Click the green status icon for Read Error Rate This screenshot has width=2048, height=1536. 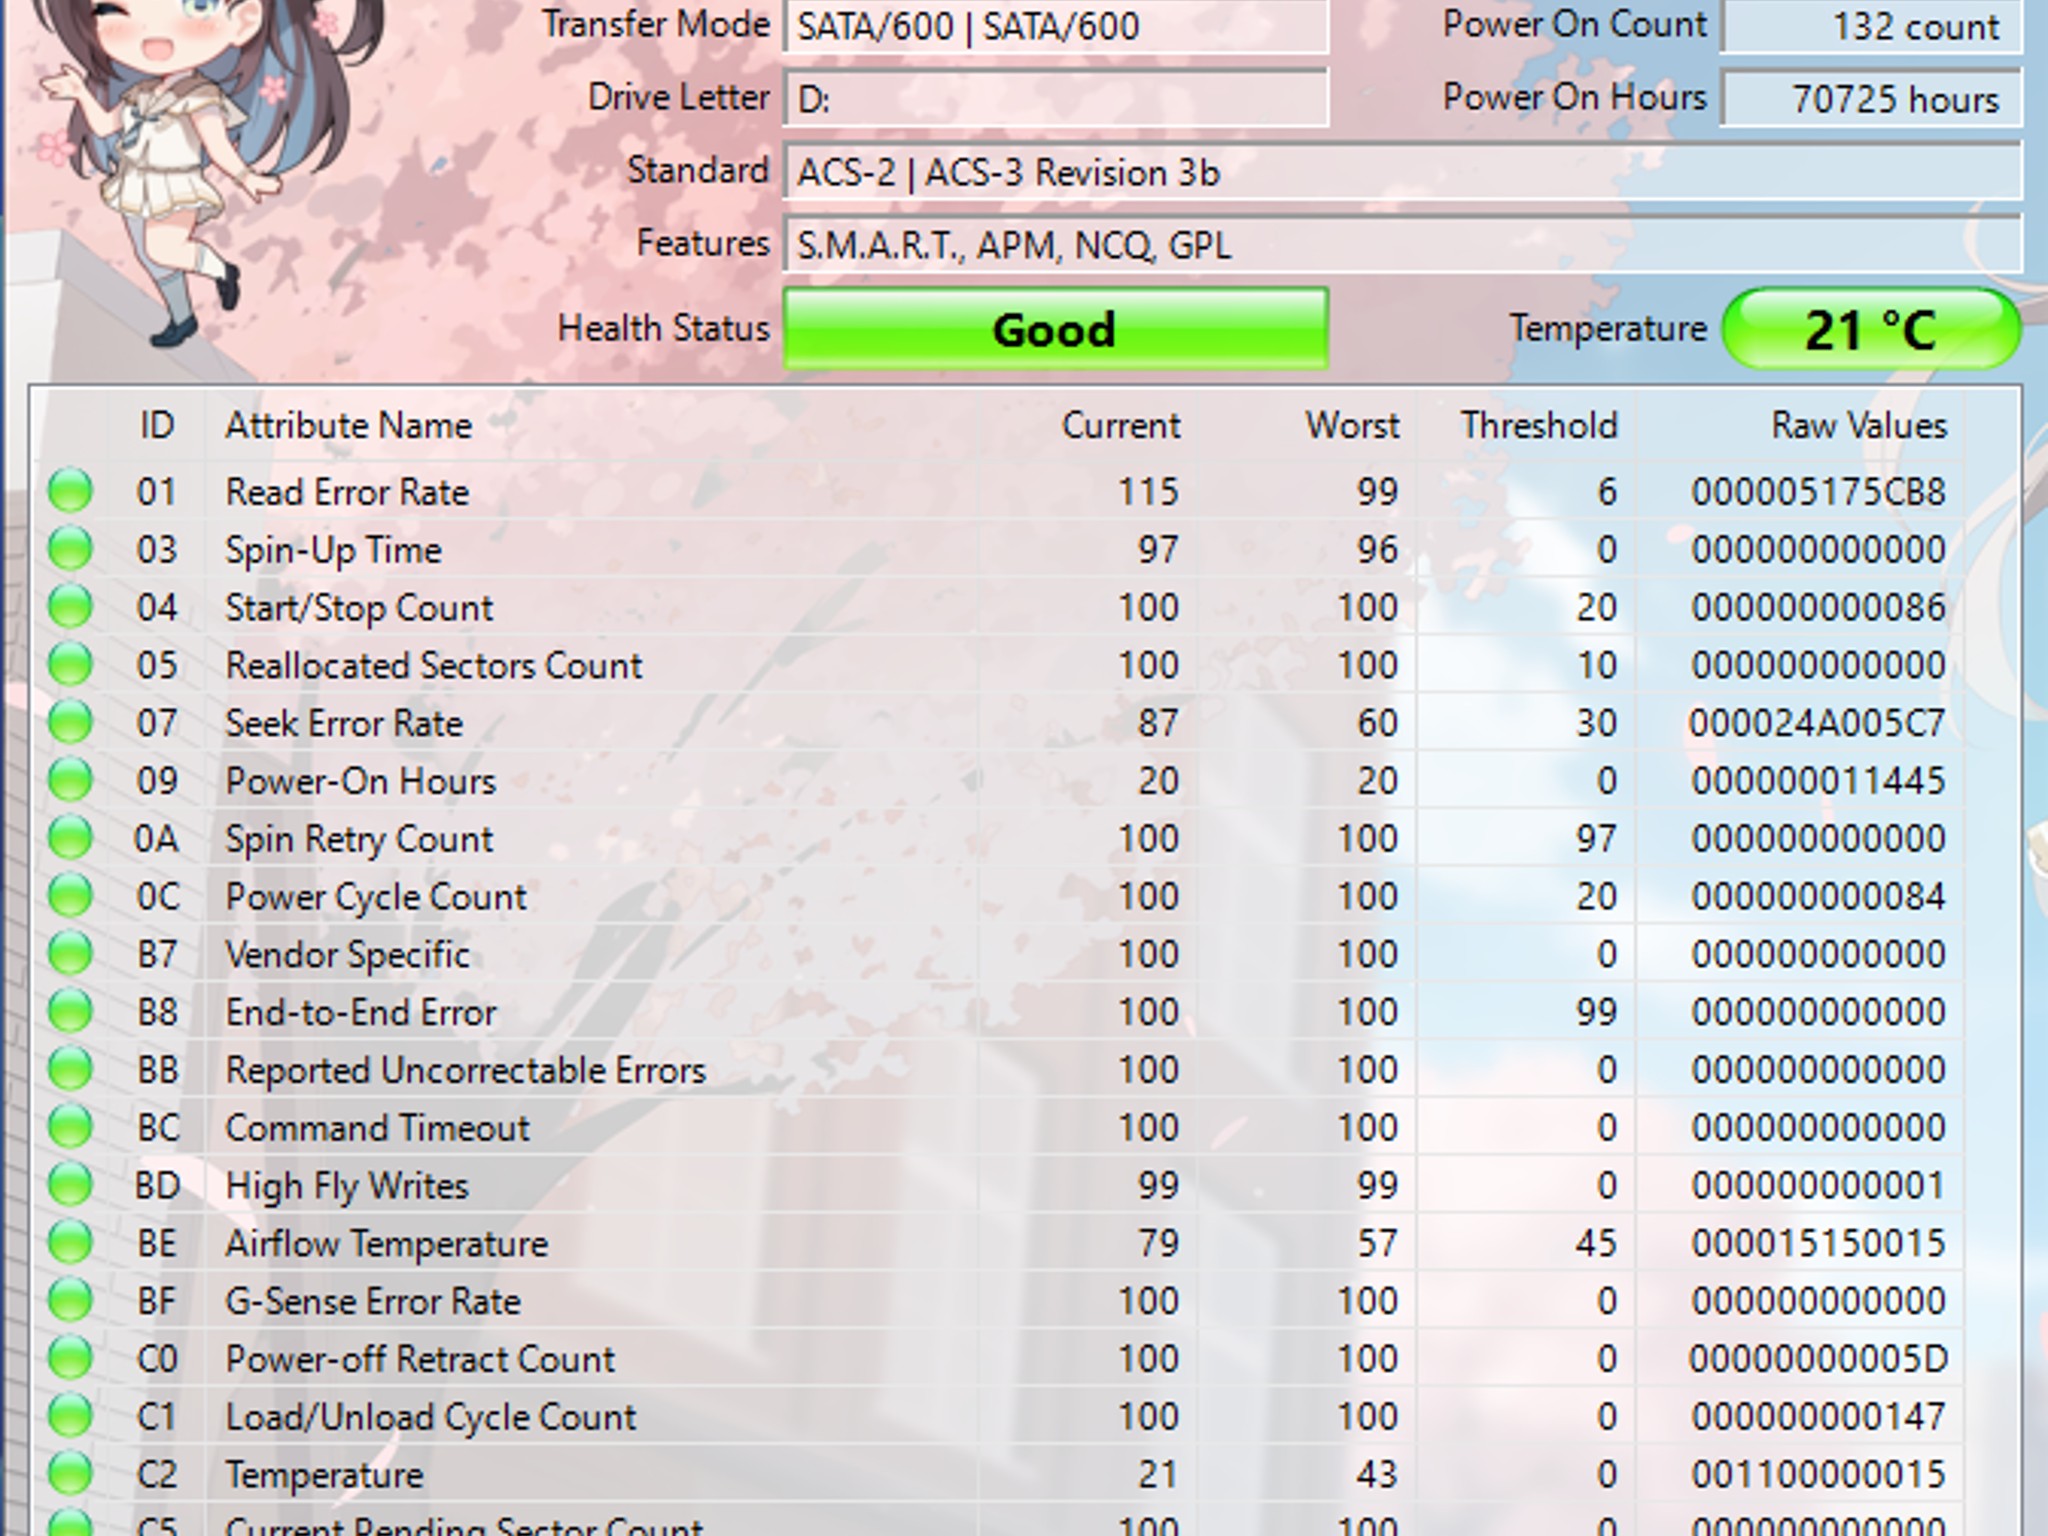(71, 491)
